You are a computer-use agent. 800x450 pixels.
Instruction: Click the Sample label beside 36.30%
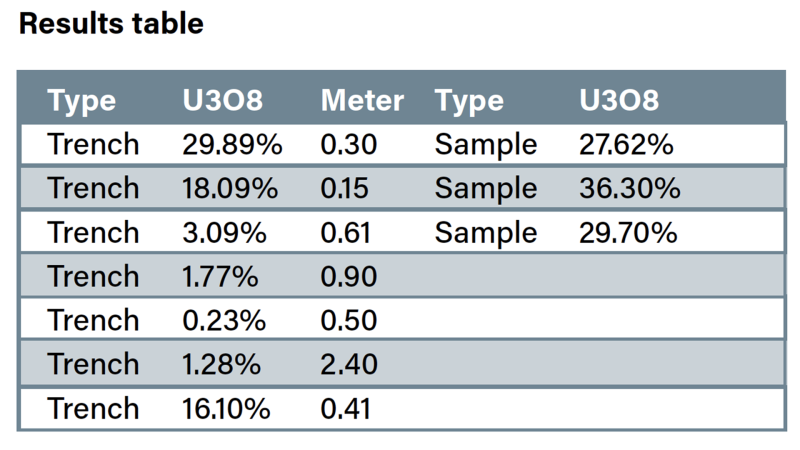click(x=486, y=188)
